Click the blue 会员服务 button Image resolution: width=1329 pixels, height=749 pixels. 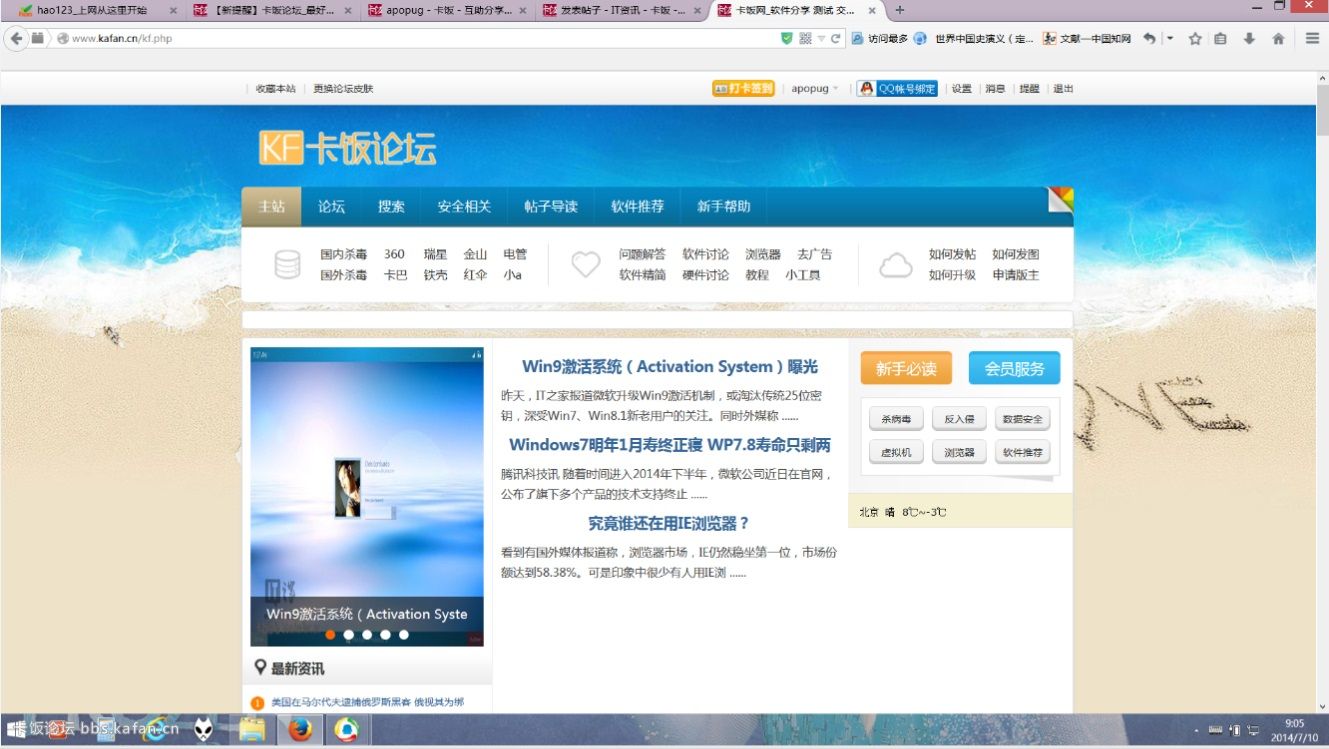(1014, 369)
